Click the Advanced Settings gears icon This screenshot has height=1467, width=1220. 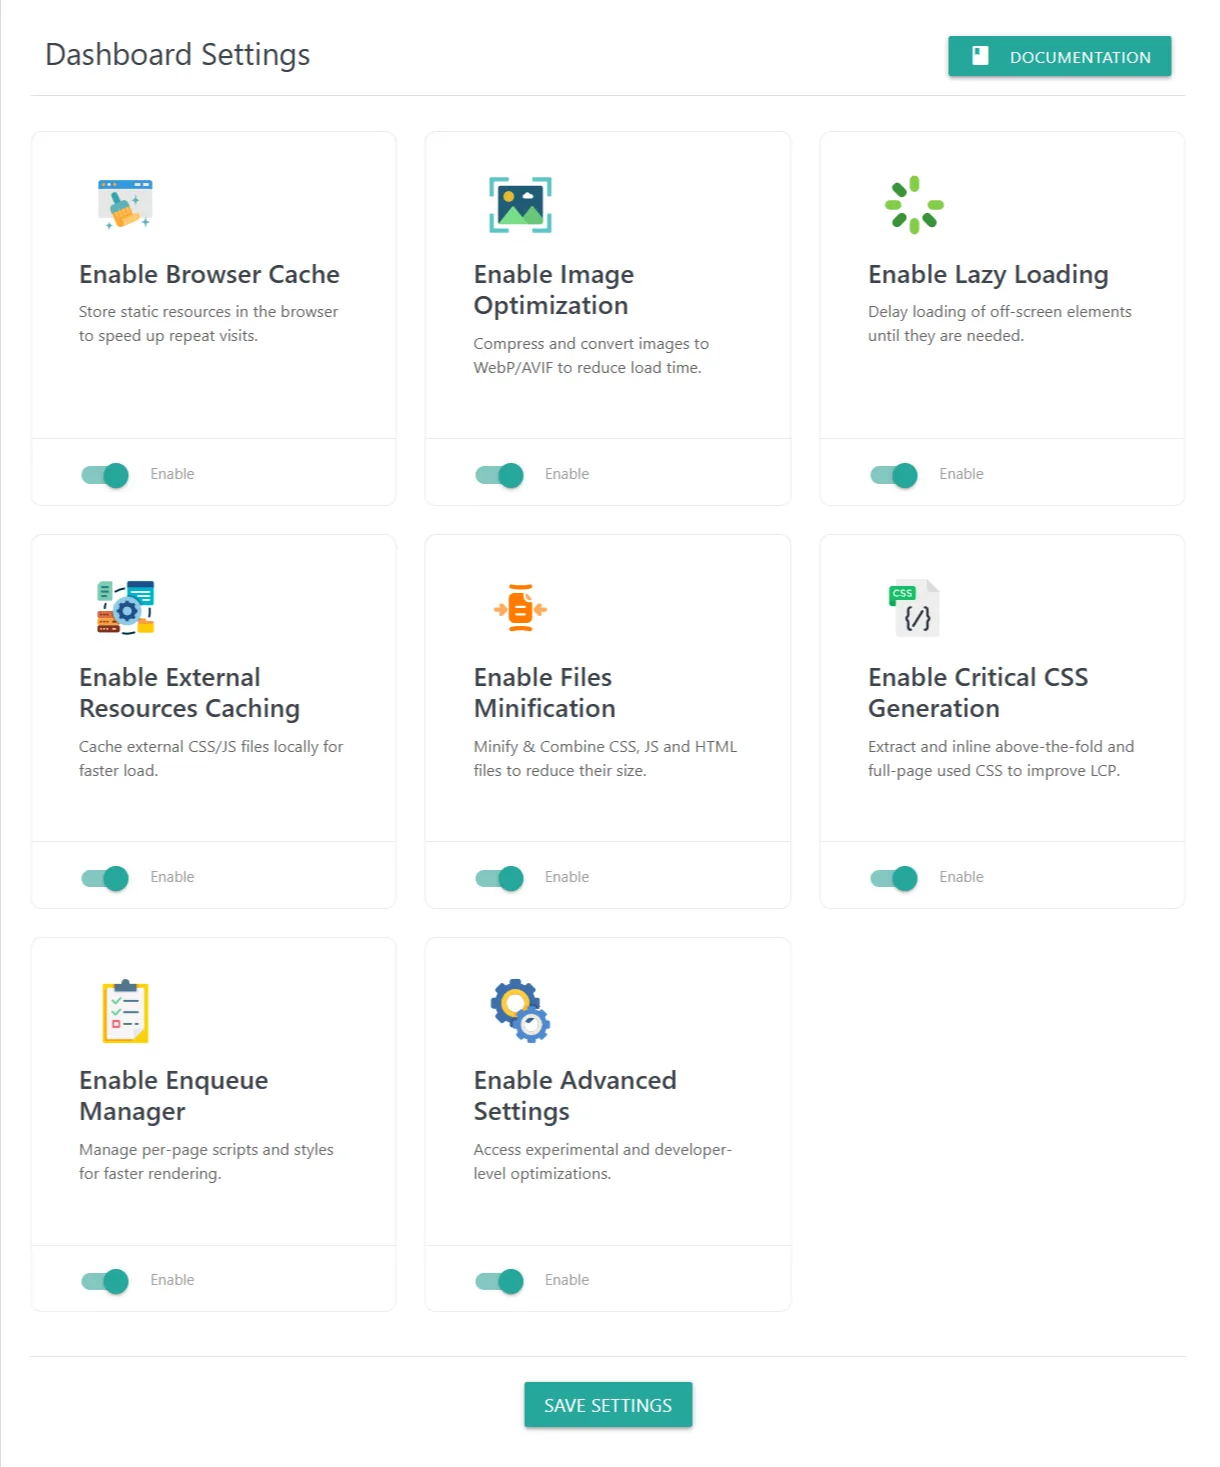[520, 1010]
